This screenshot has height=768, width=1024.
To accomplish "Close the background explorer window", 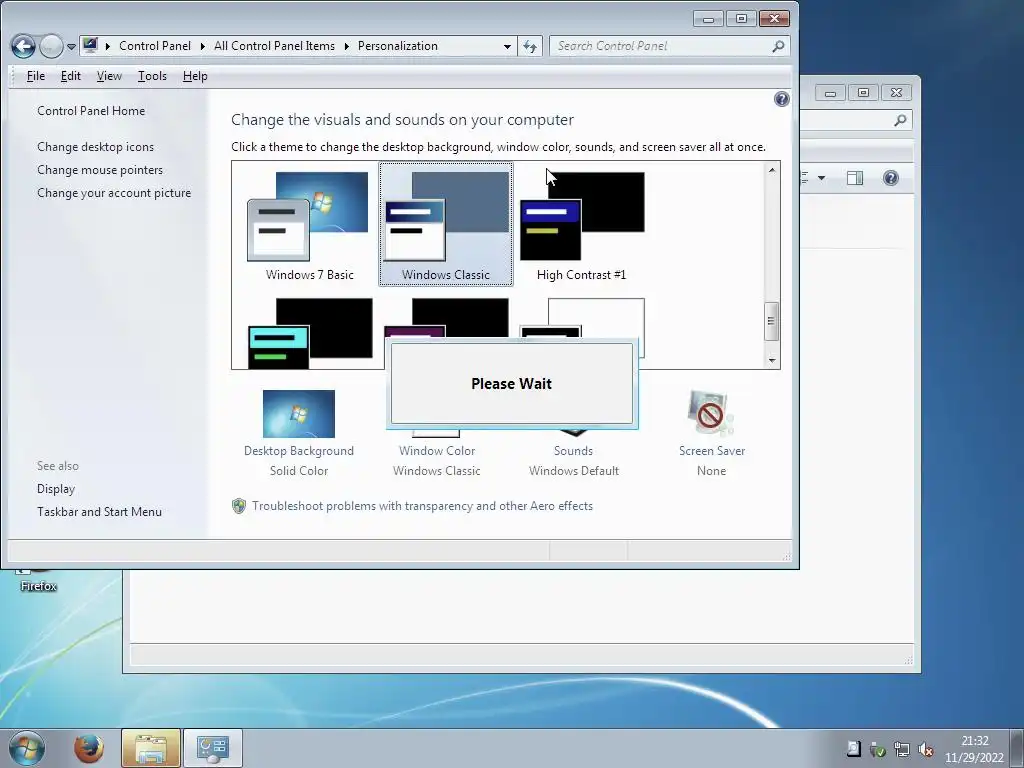I will point(896,93).
